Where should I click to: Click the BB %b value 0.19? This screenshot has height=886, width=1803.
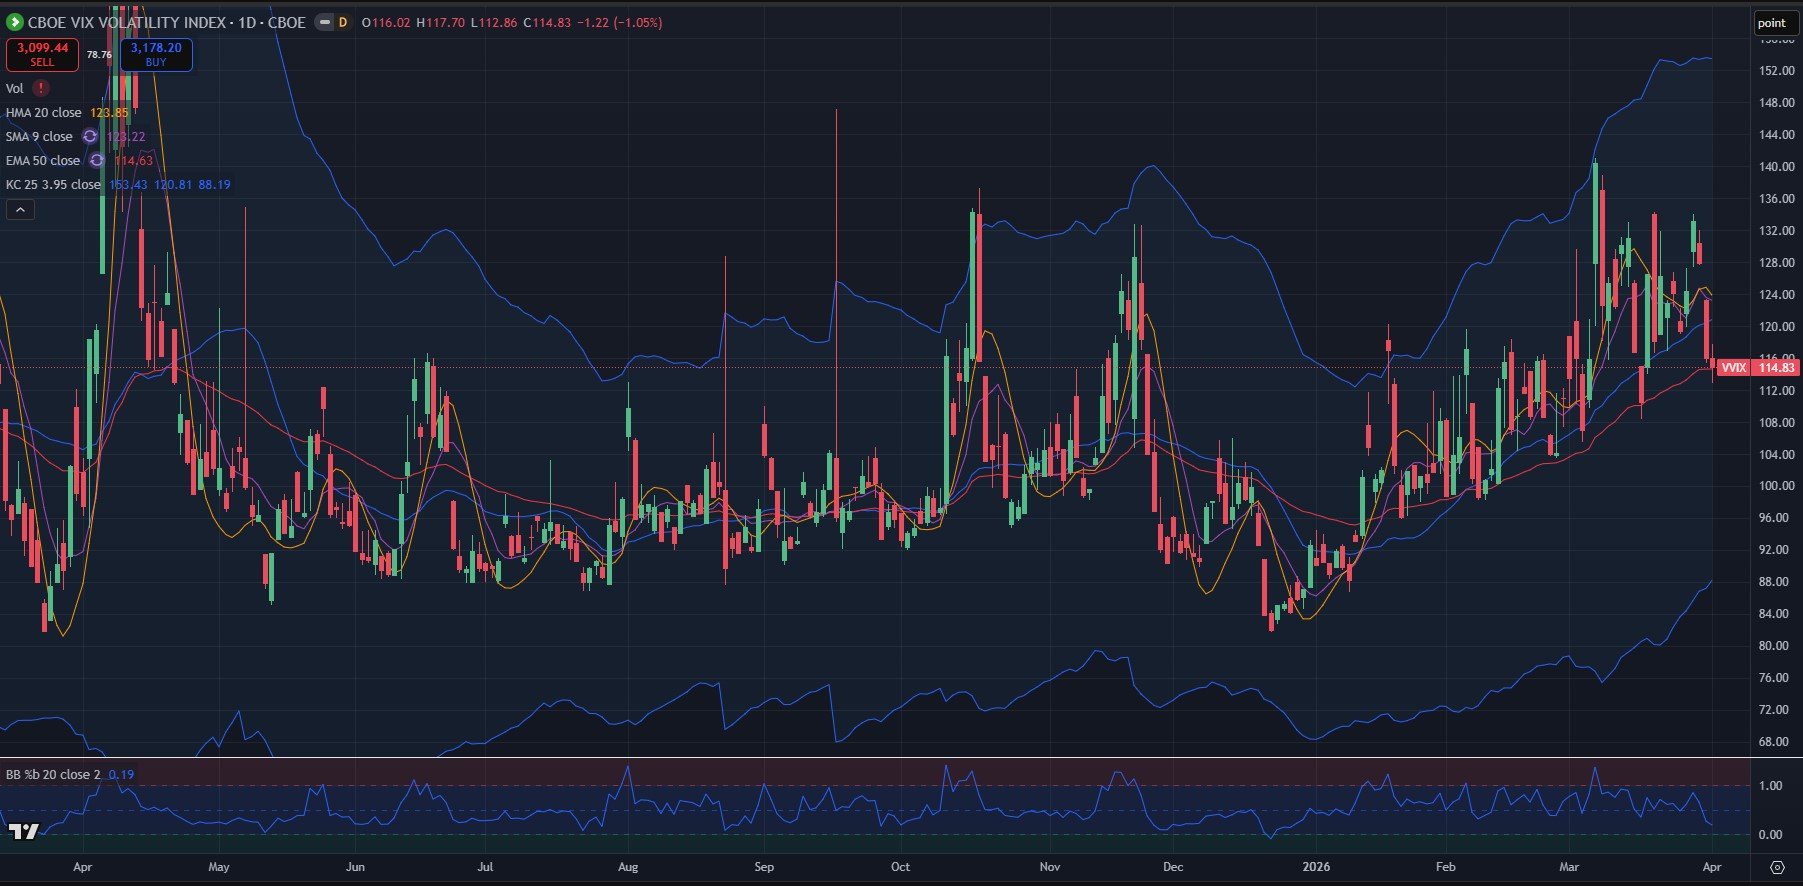tap(121, 774)
